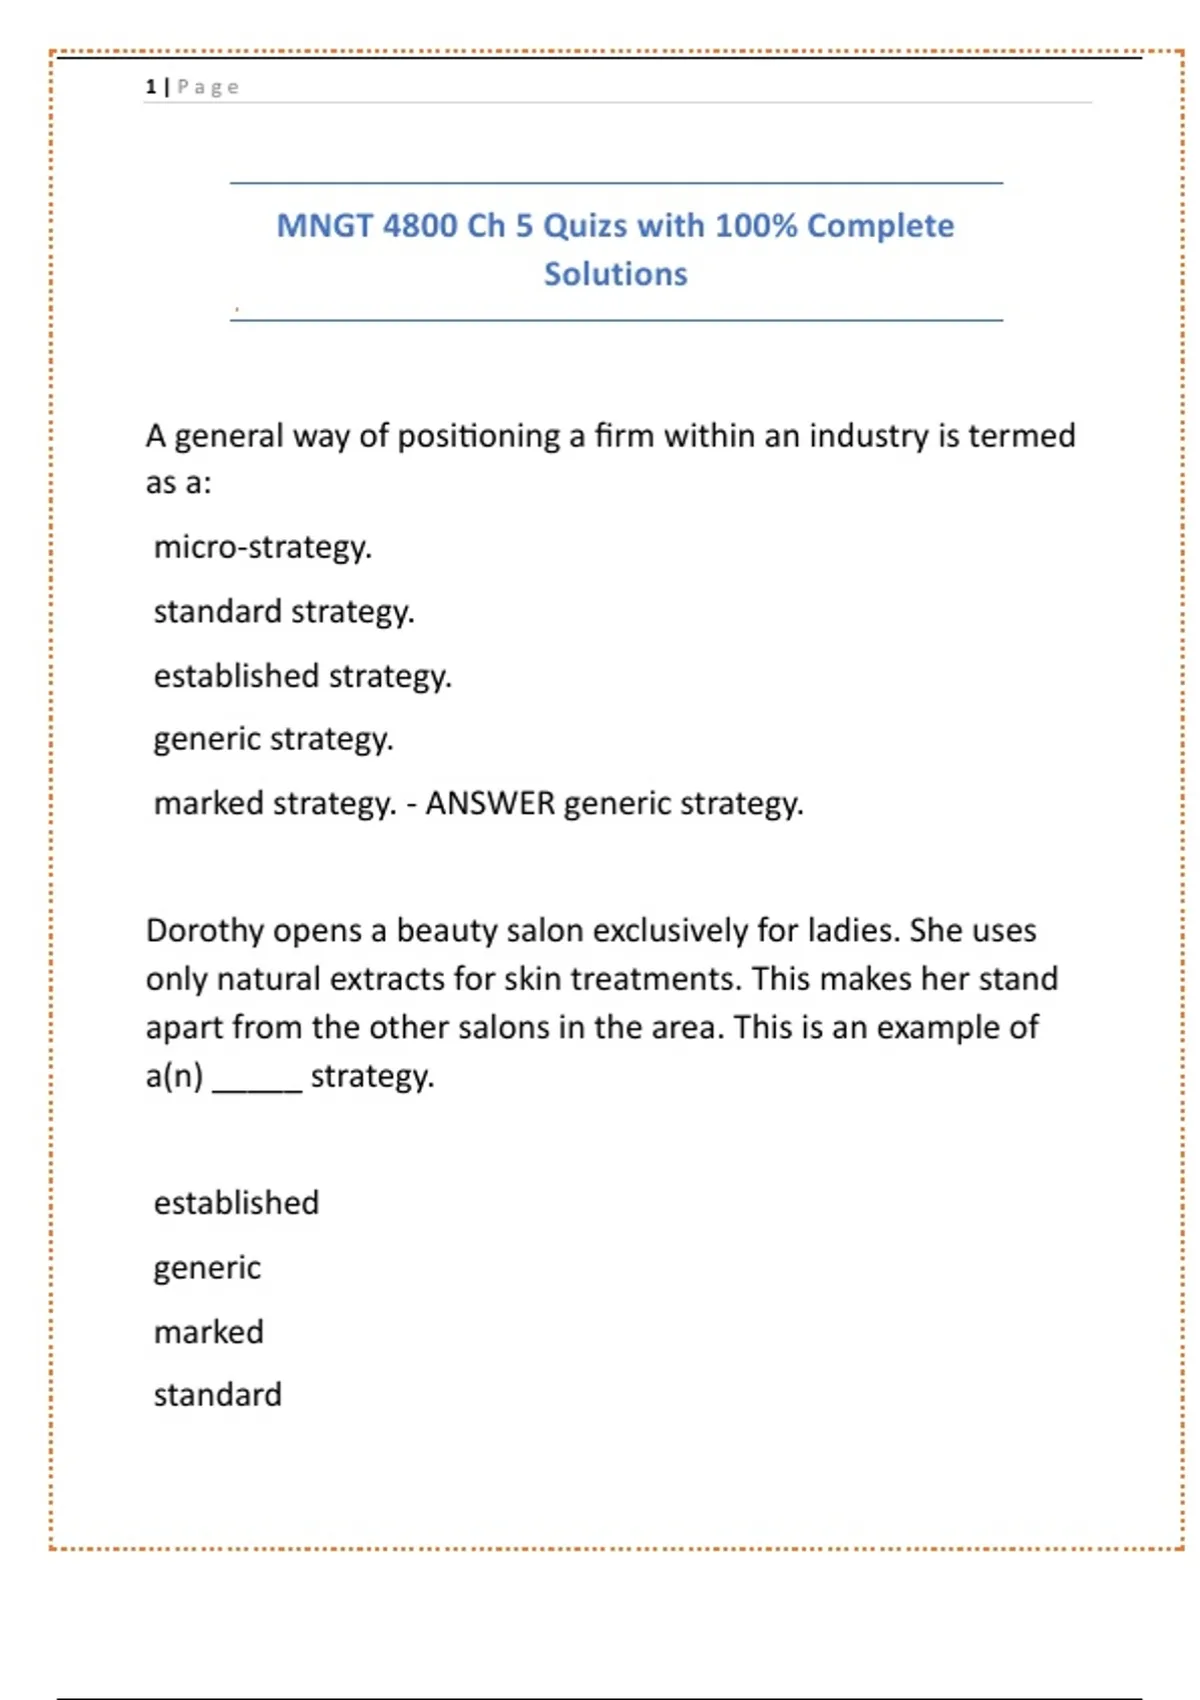Click the "as a:" line of first question

coord(179,483)
